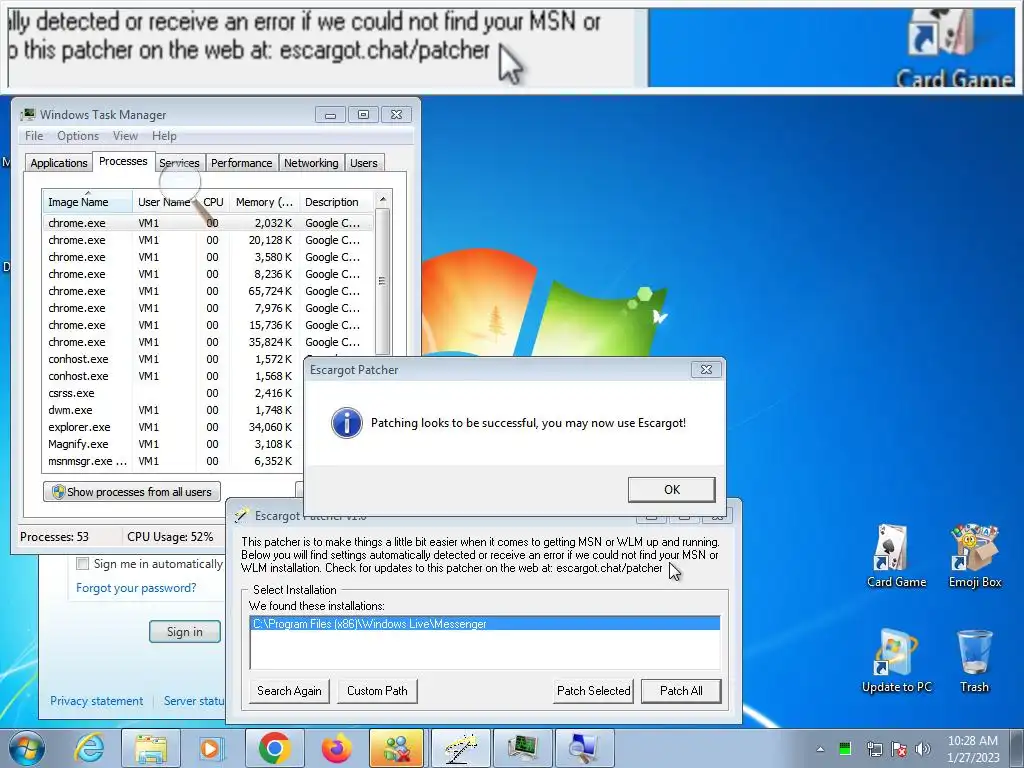Switch to the Processes tab

click(x=123, y=161)
